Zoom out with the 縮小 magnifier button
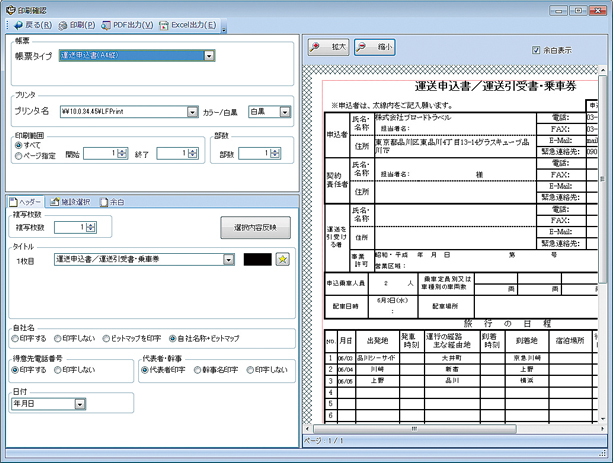 (374, 48)
